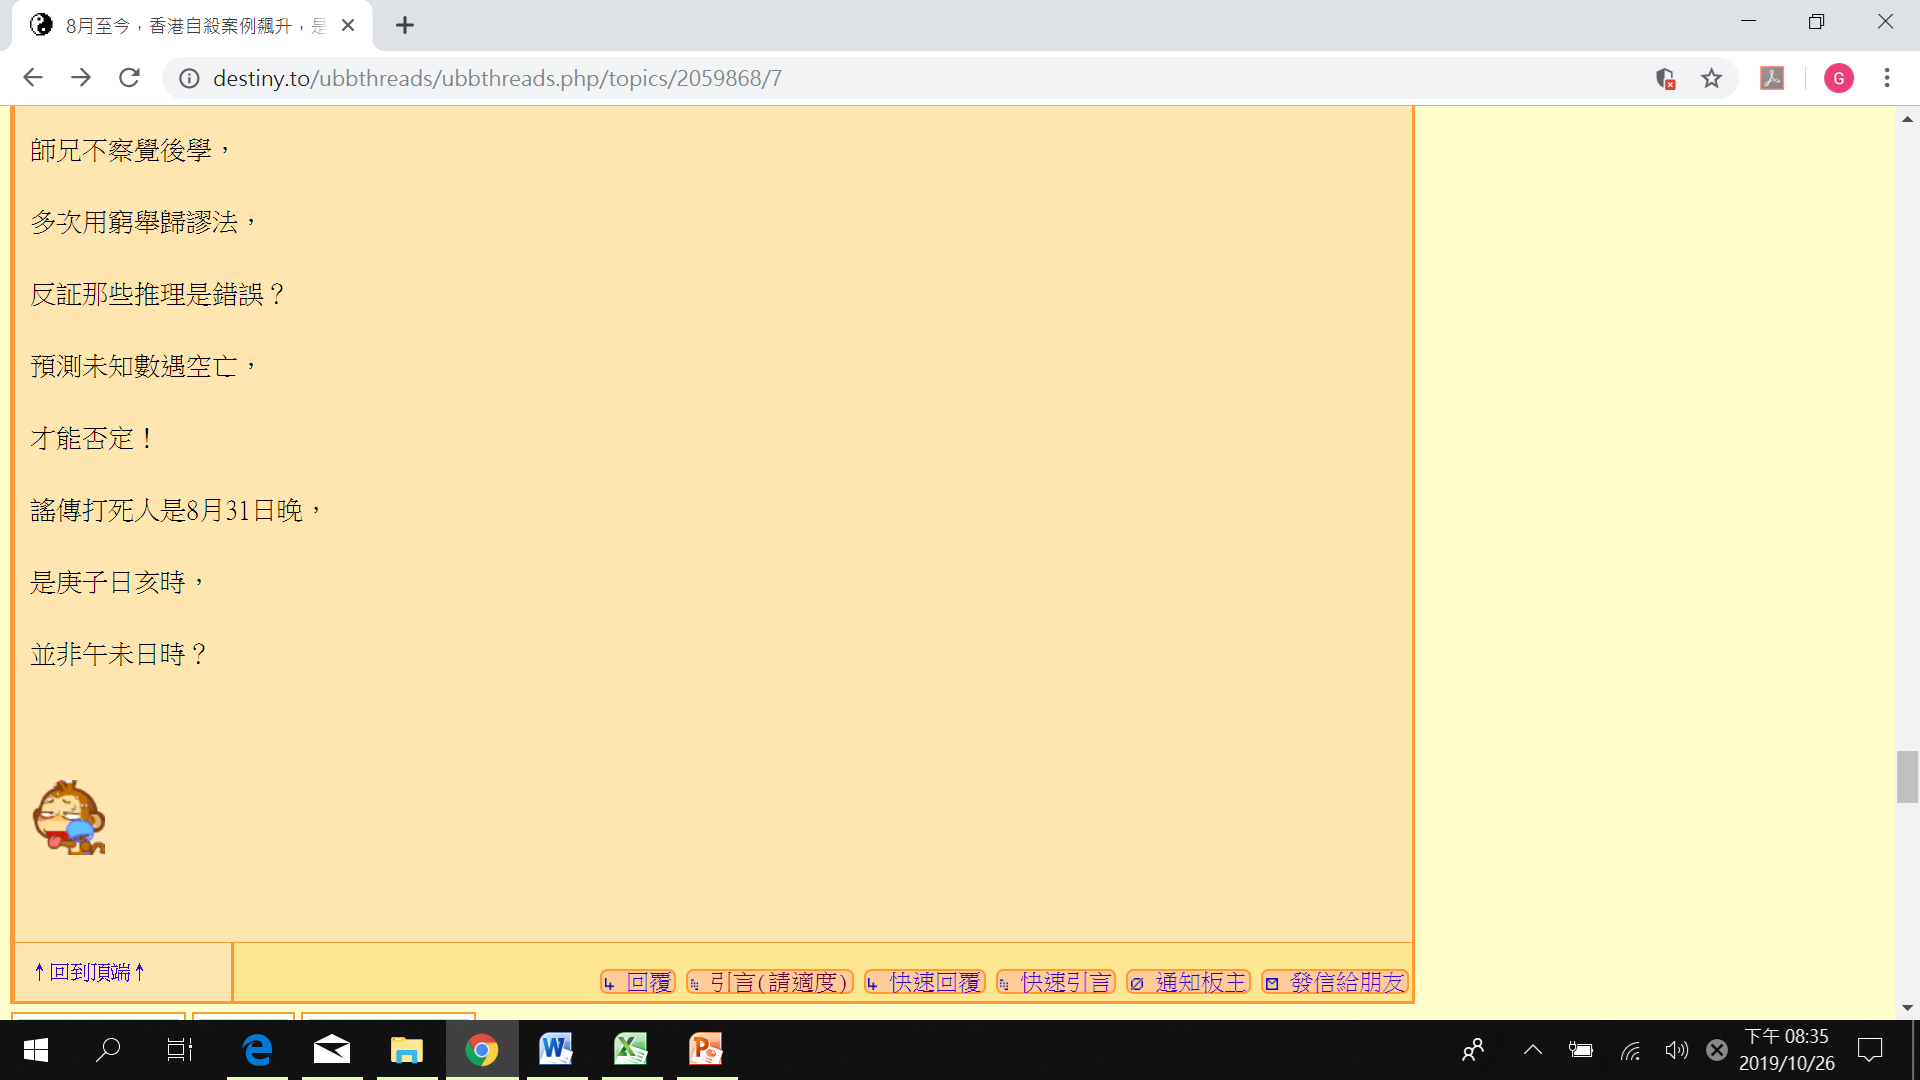Reload the current page
Viewport: 1920px width, 1080px height.
click(x=129, y=78)
